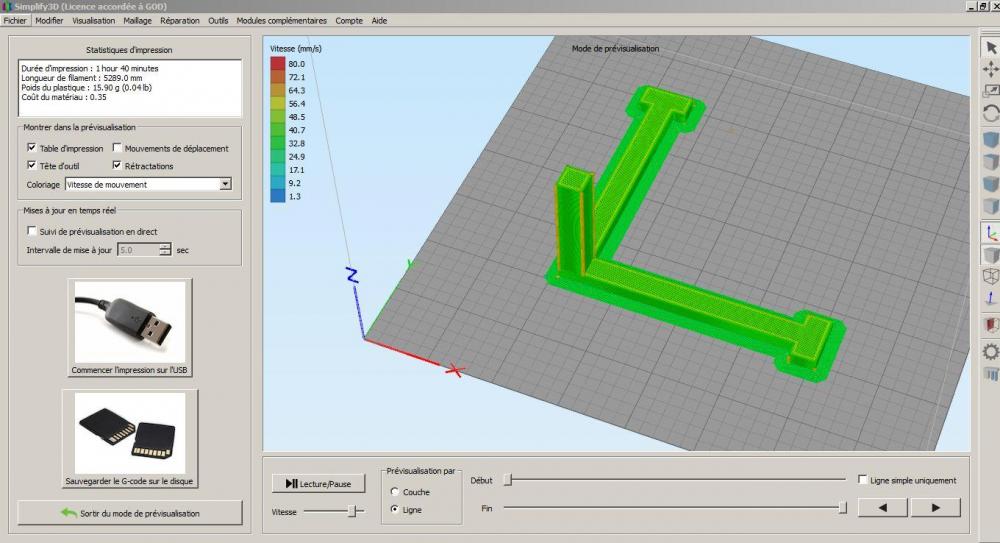
Task: Click the Vitesse (mm/s) legend title
Action: tap(296, 48)
